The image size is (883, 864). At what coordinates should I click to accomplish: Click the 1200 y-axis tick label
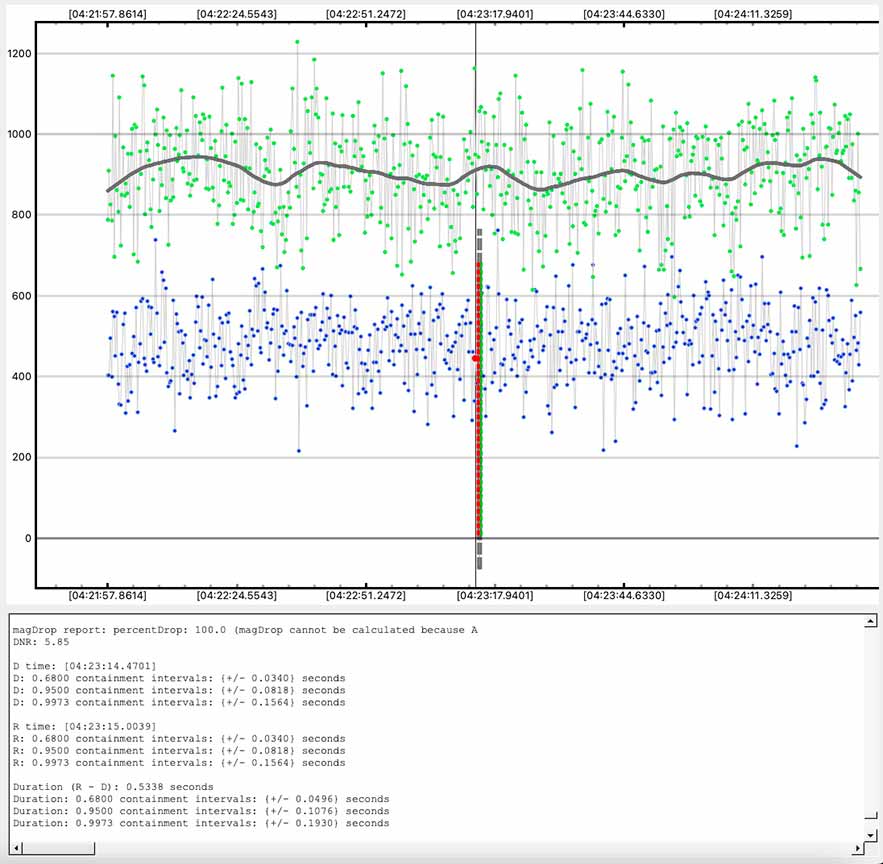pos(20,54)
